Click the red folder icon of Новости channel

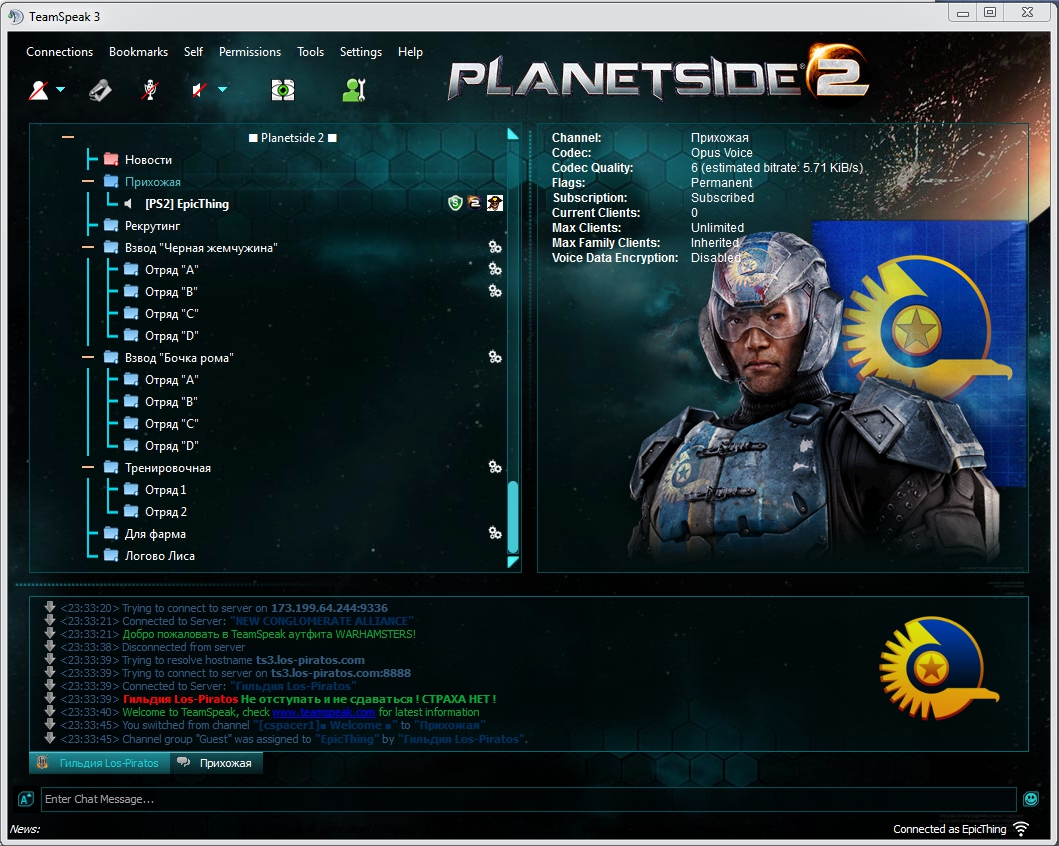point(111,159)
